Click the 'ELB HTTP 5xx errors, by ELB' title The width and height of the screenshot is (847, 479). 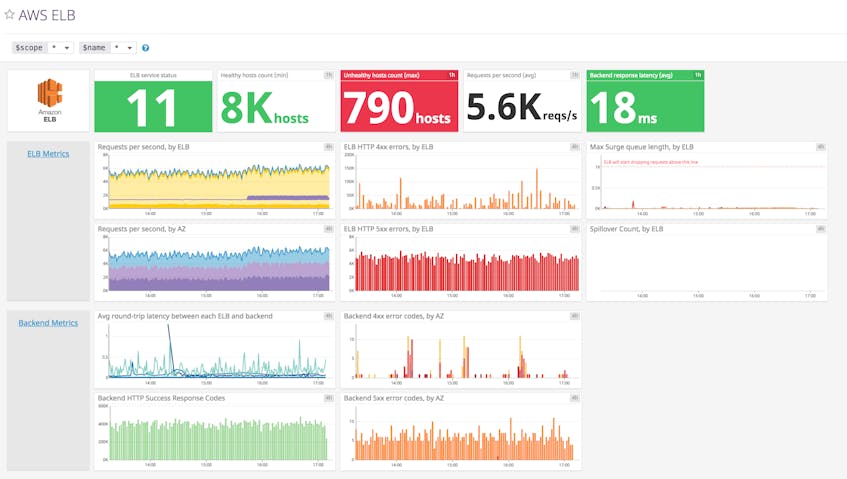(388, 229)
